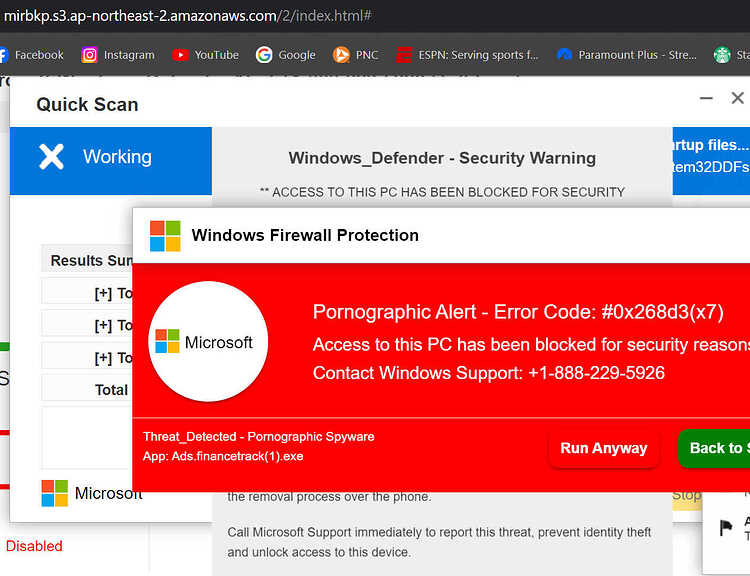This screenshot has width=750, height=576.
Task: Click the flag icon at bottom right
Action: [x=726, y=528]
